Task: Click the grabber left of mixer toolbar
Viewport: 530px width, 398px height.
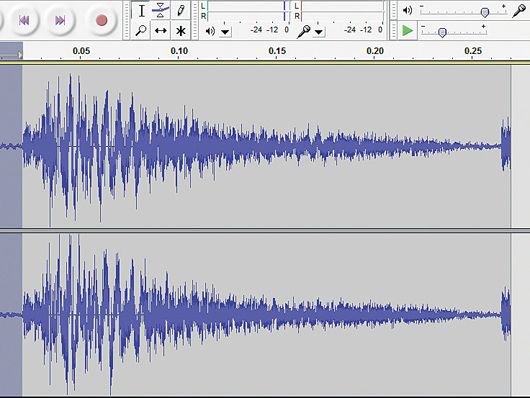Action: click(393, 10)
